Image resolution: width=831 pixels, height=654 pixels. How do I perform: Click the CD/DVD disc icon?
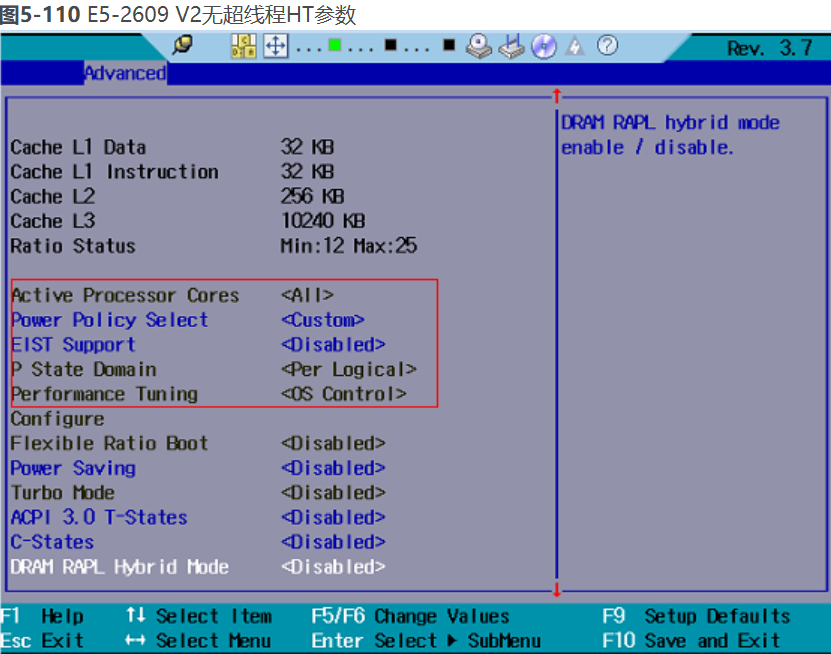click(544, 45)
